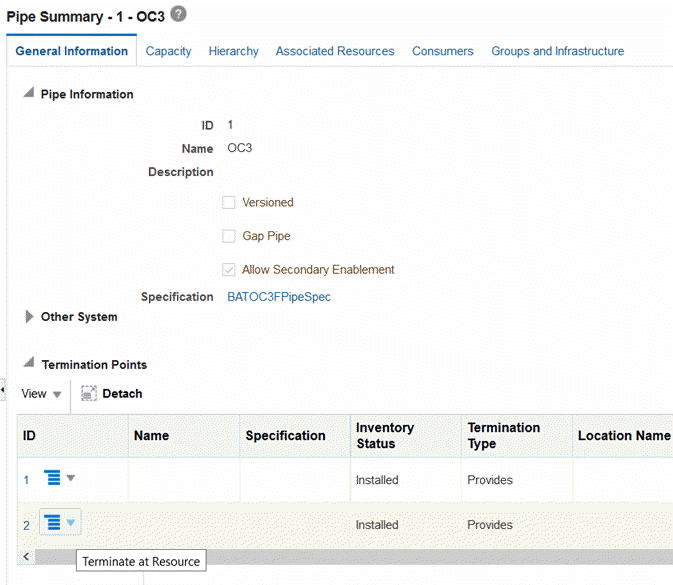This screenshot has width=673, height=585.
Task: Choose Terminate at Resource menu option
Action: pos(141,561)
